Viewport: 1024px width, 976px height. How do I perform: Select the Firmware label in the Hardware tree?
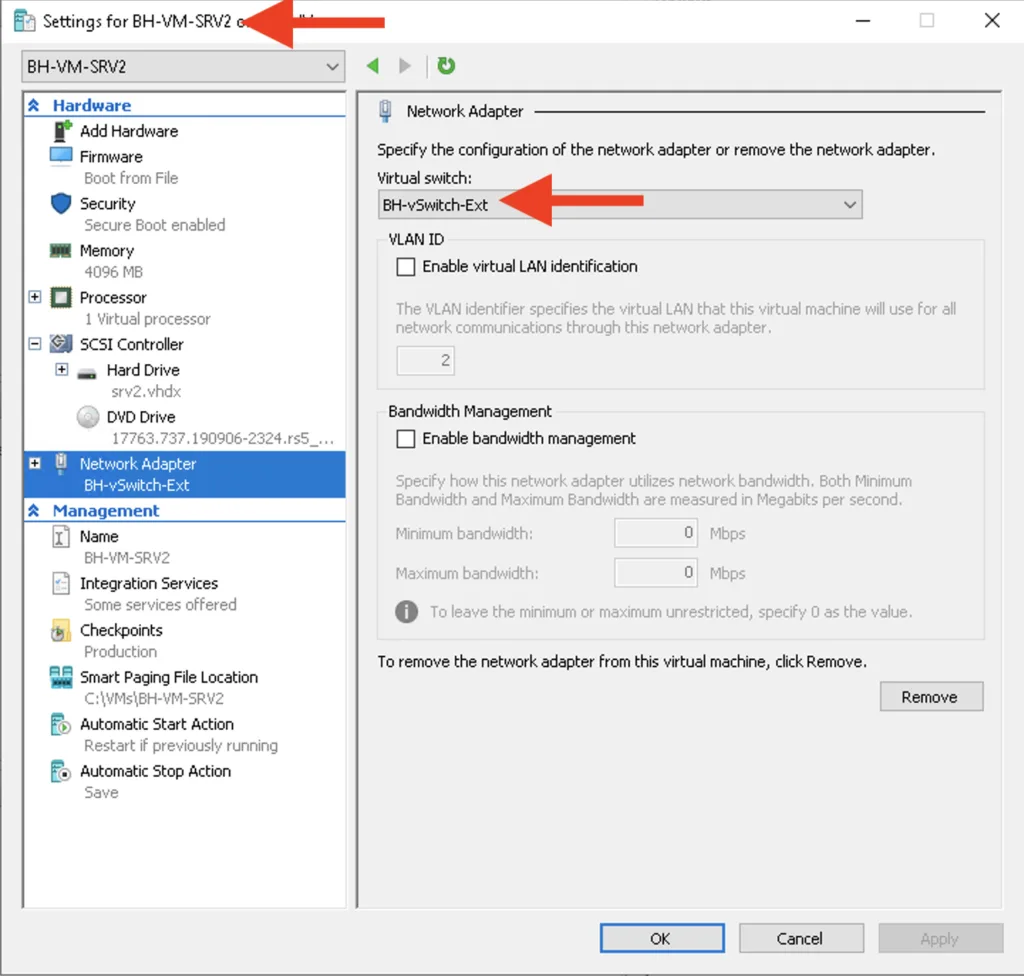pos(111,157)
